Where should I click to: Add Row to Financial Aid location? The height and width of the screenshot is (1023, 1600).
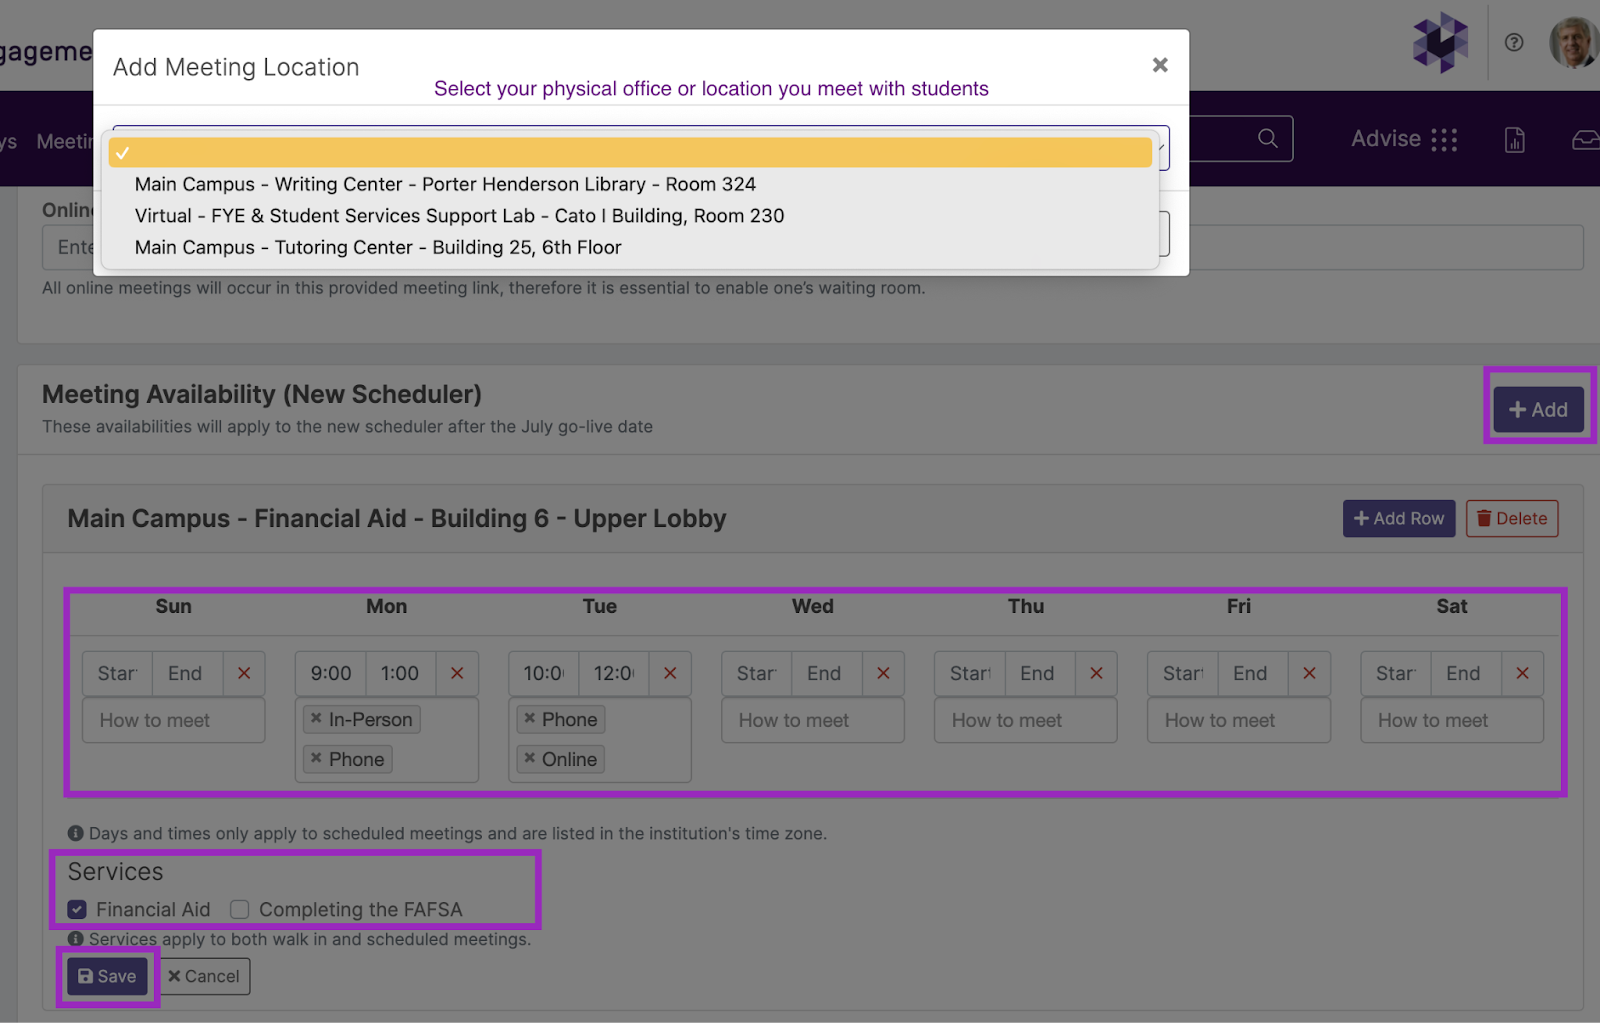(x=1398, y=519)
